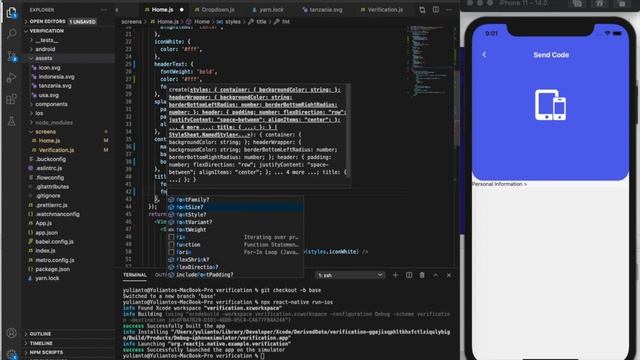
Task: Choose fontSize? suggestion
Action: point(235,207)
